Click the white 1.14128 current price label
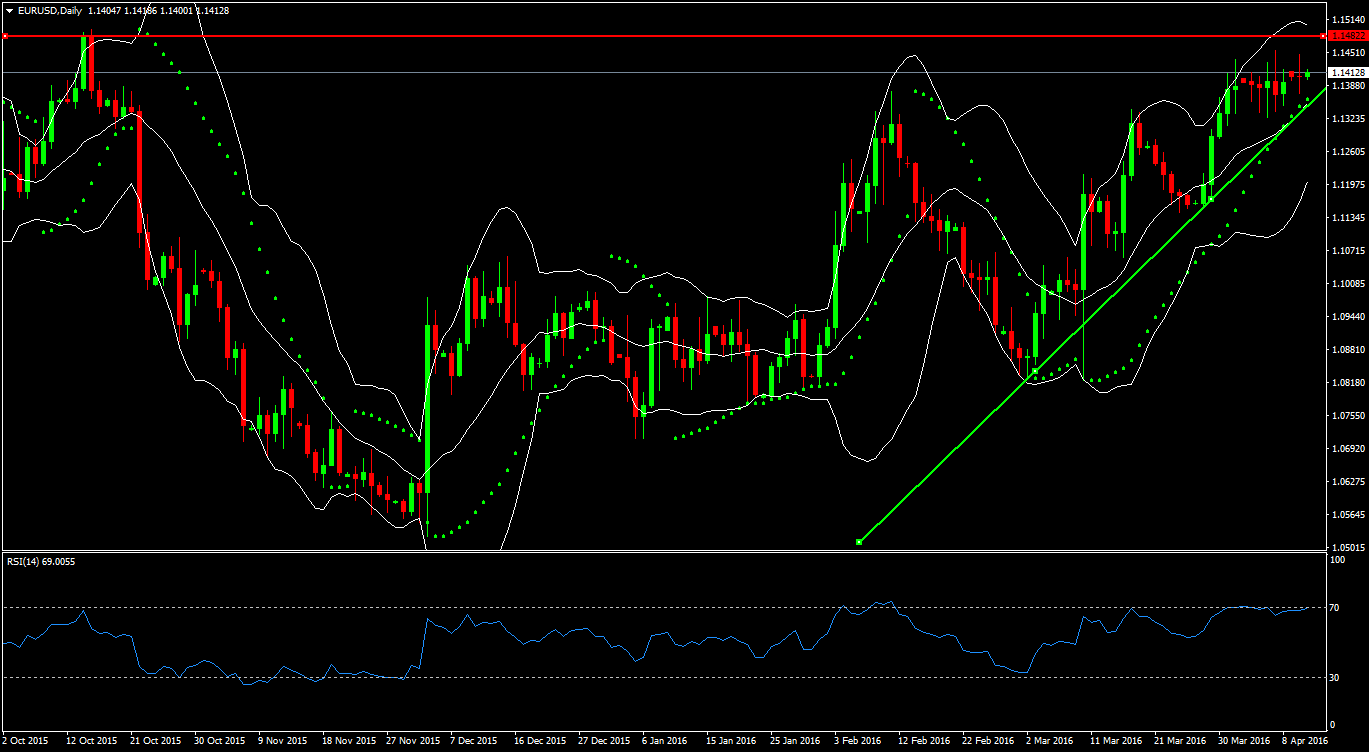Screen dimensions: 1369x752 (1347, 73)
